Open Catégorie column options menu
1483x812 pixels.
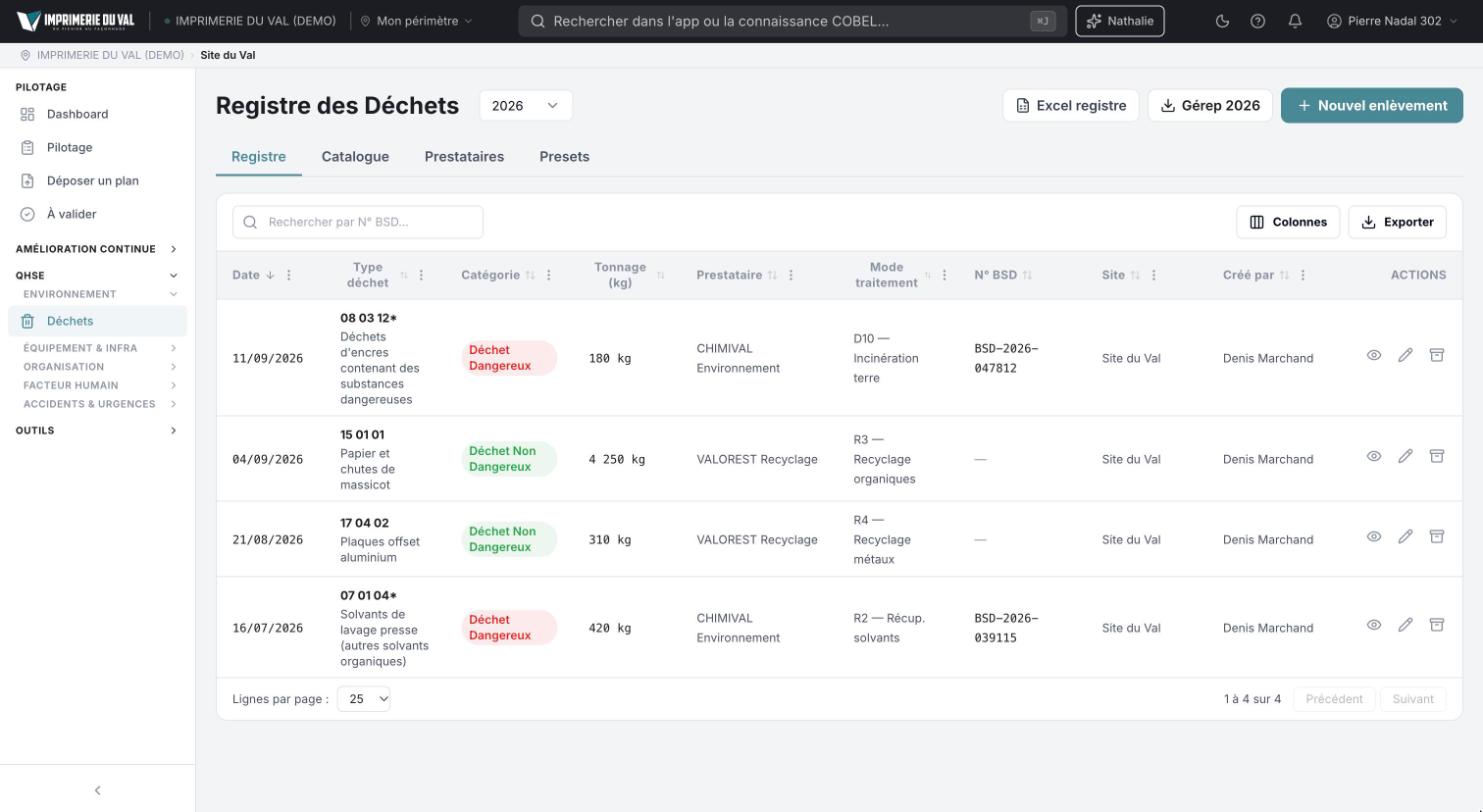click(x=549, y=275)
